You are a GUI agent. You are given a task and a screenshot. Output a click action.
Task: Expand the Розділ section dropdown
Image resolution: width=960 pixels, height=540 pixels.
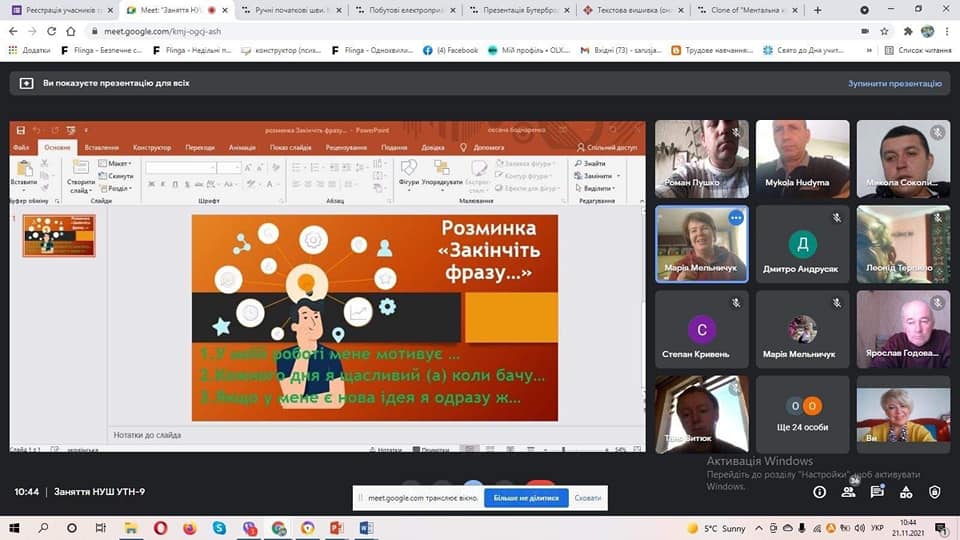point(119,188)
